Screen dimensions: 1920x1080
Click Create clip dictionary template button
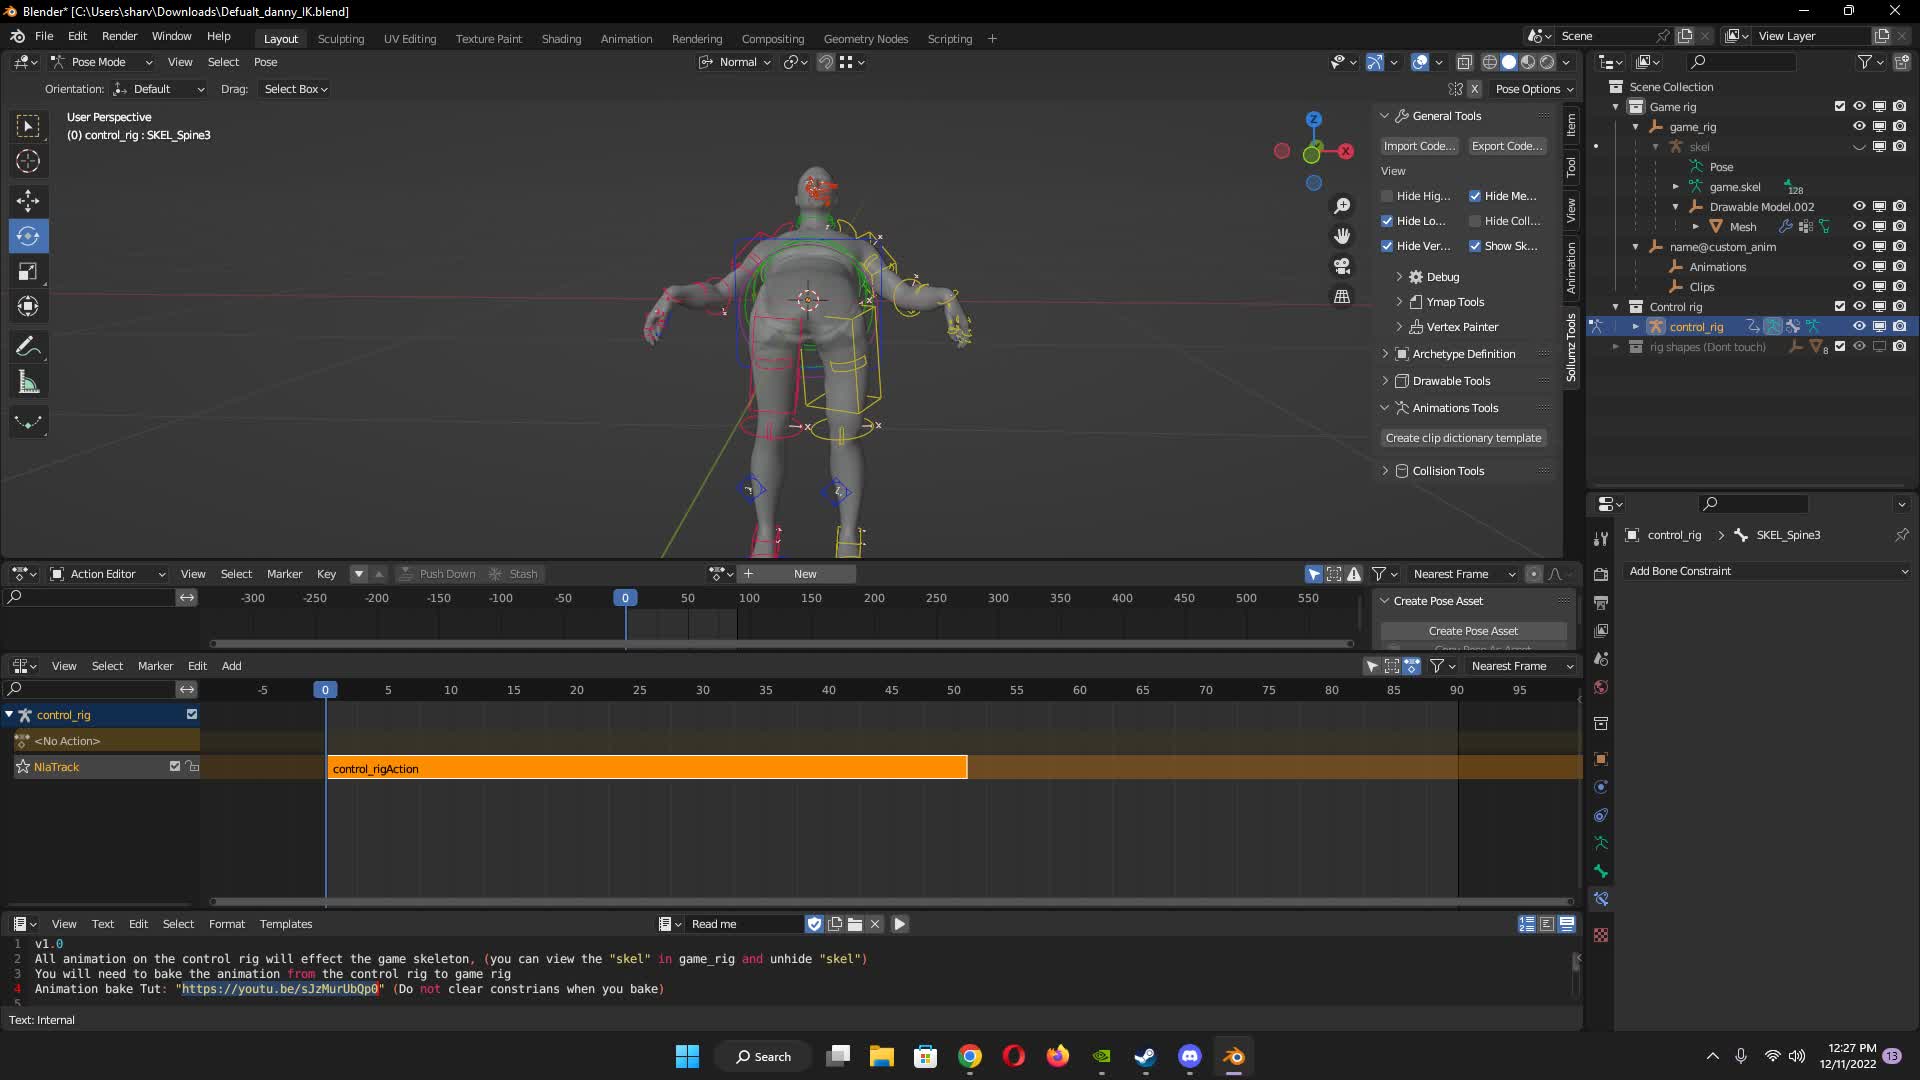tap(1463, 438)
